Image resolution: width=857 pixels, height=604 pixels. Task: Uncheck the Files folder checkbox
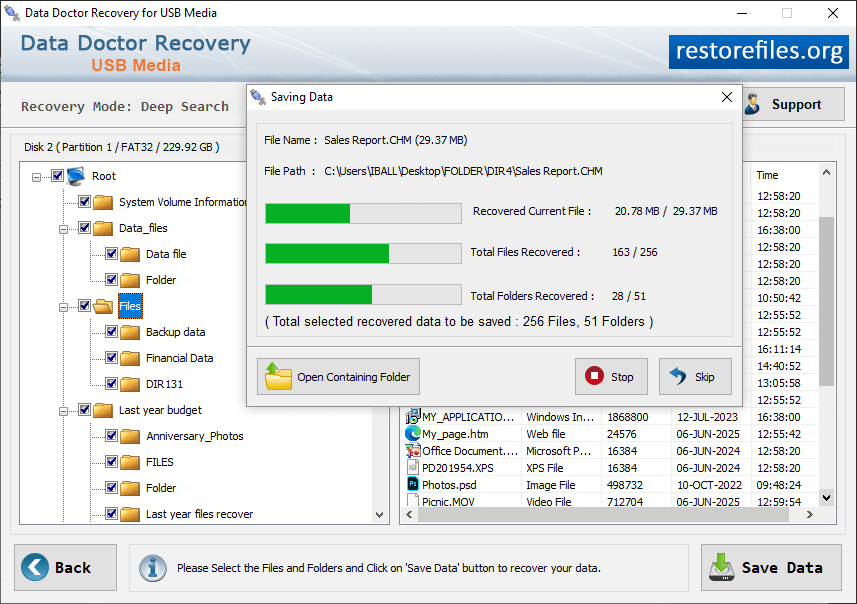(x=84, y=306)
